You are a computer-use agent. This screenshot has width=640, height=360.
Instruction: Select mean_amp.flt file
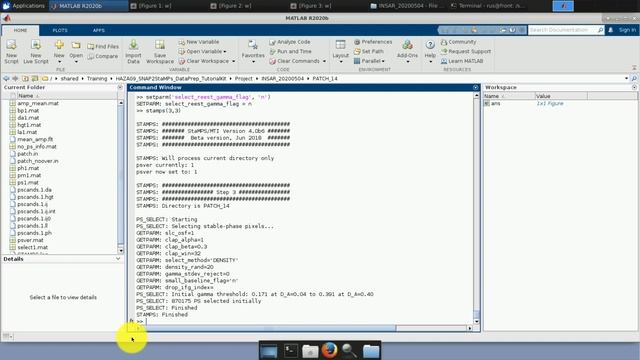click(35, 140)
